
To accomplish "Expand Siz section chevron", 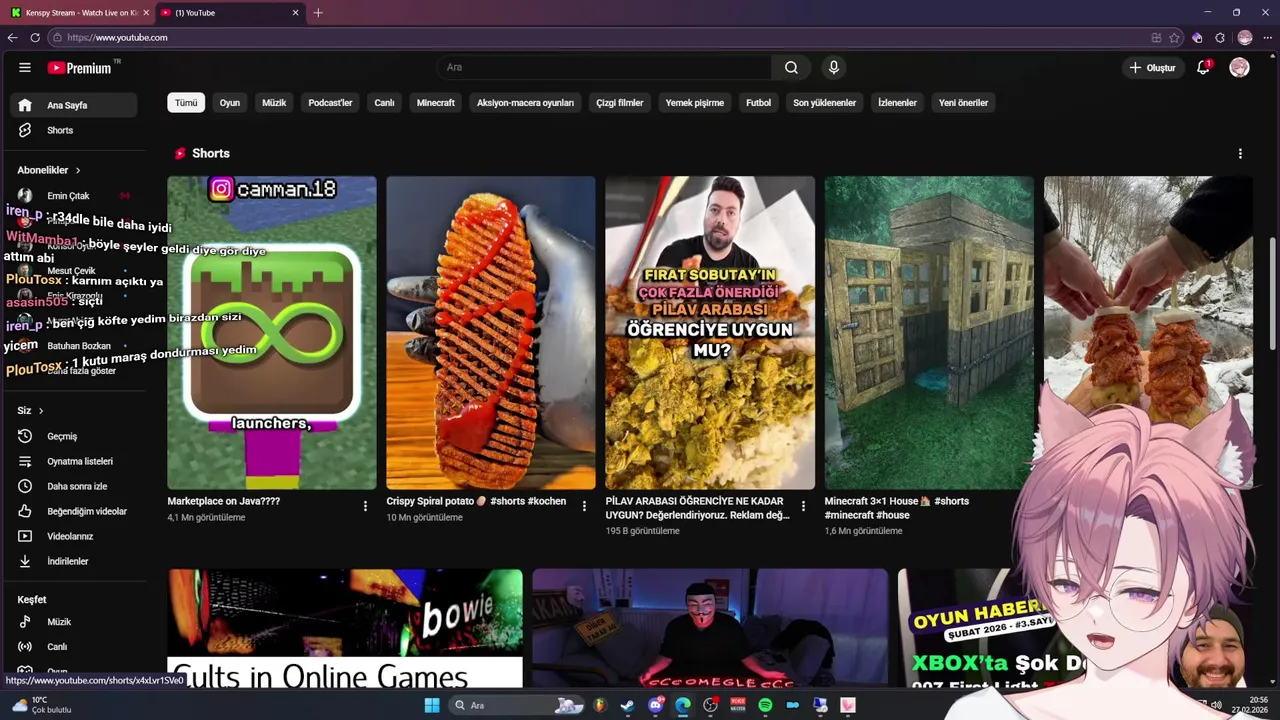I will click(x=40, y=411).
